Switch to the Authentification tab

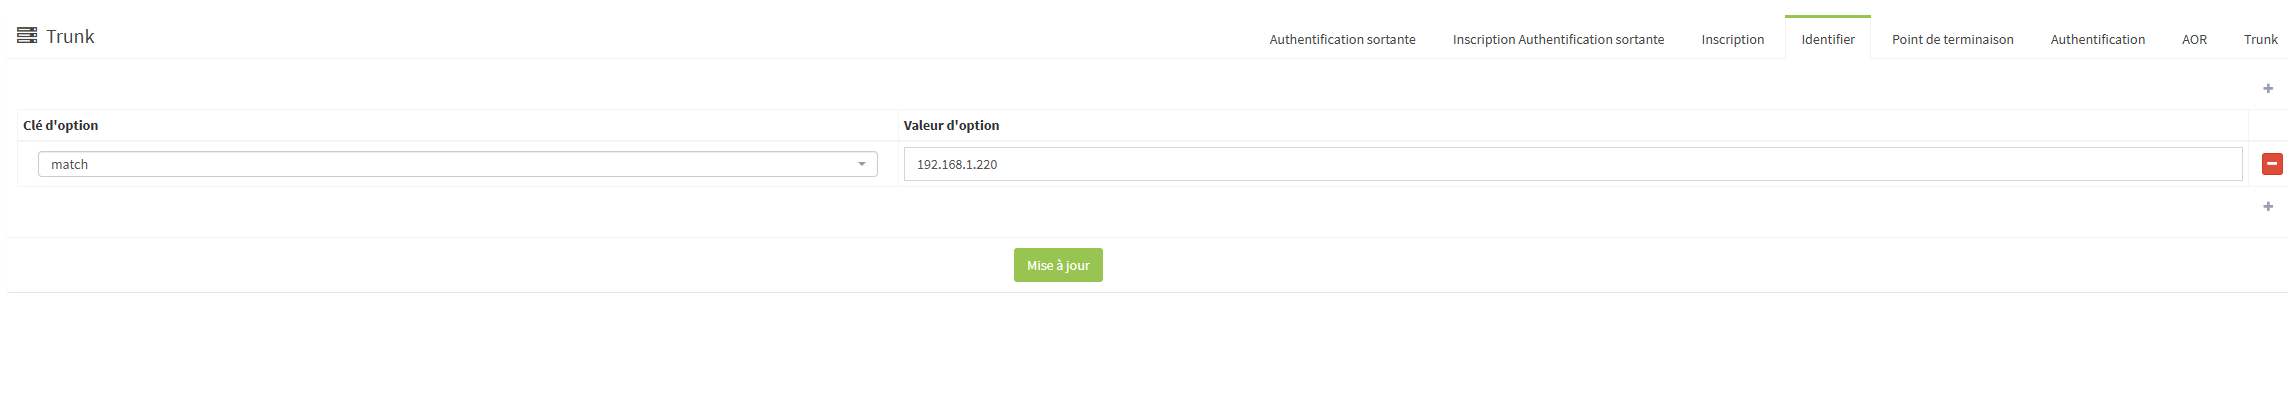2097,40
